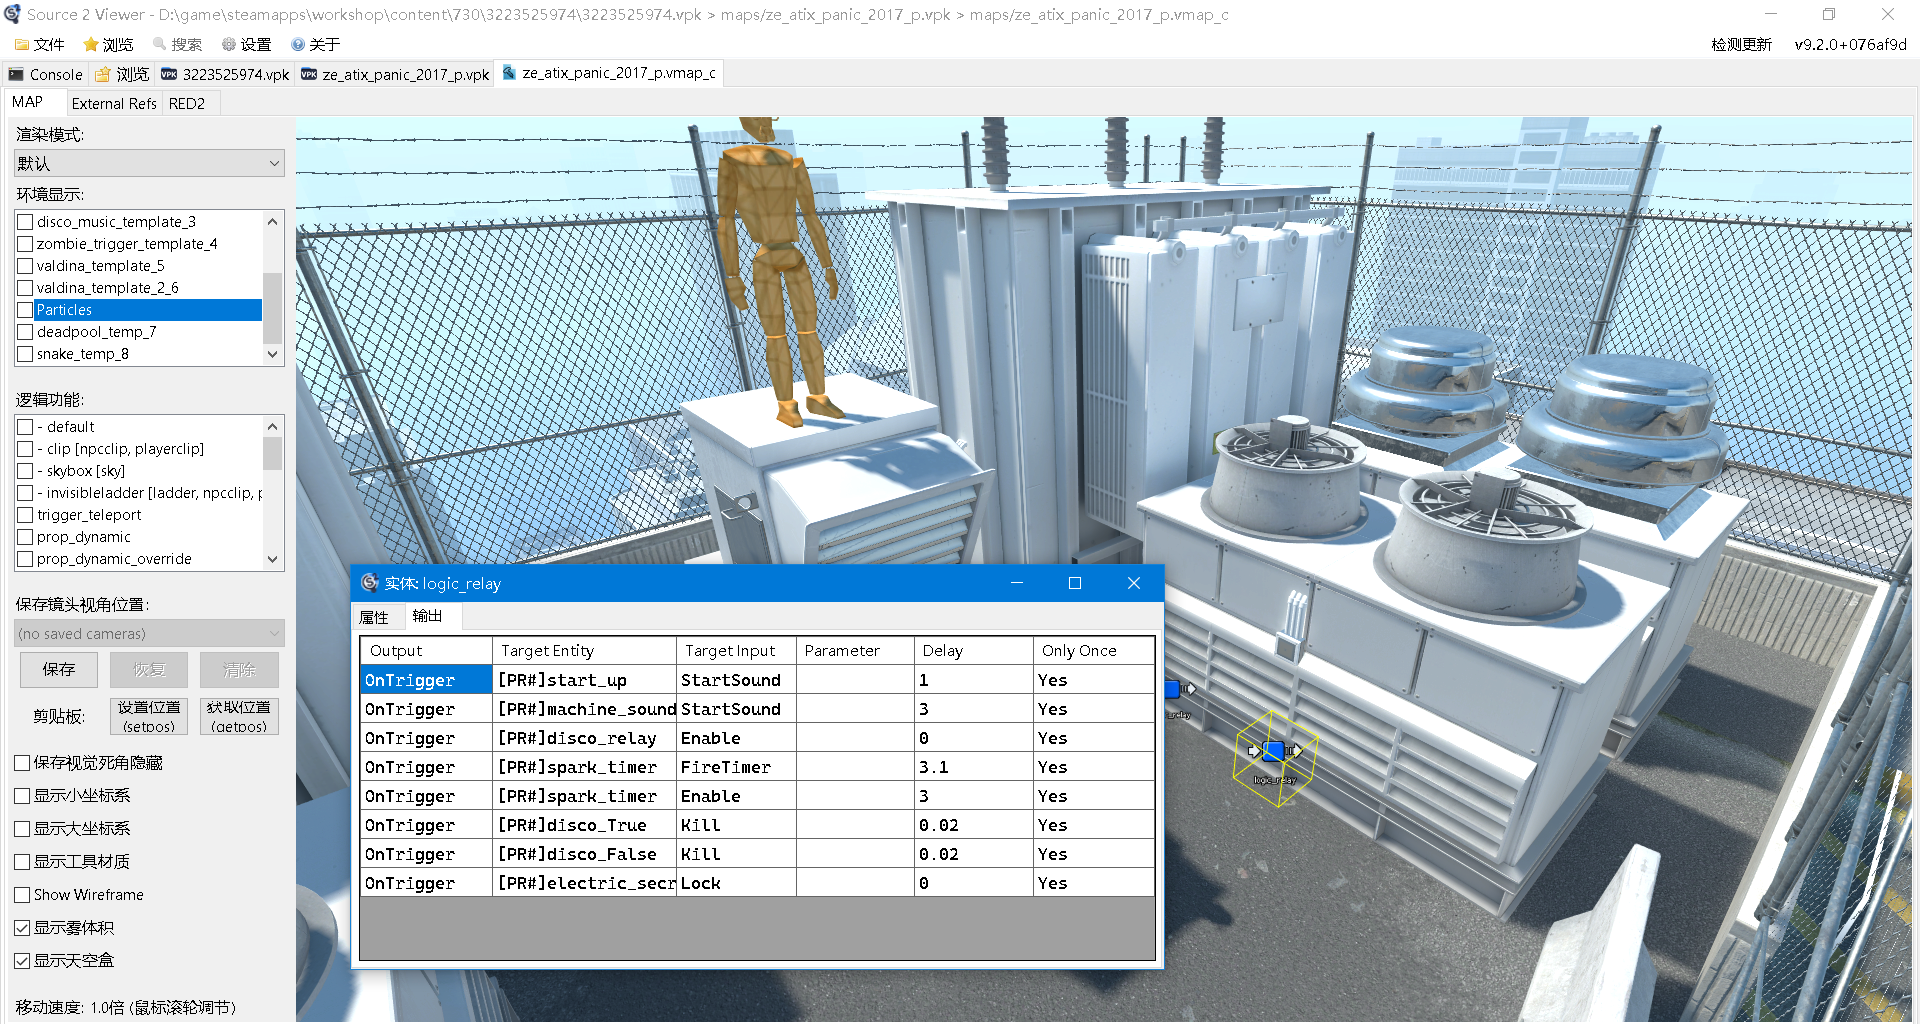
Task: Click 检测更新 link
Action: (x=1741, y=45)
